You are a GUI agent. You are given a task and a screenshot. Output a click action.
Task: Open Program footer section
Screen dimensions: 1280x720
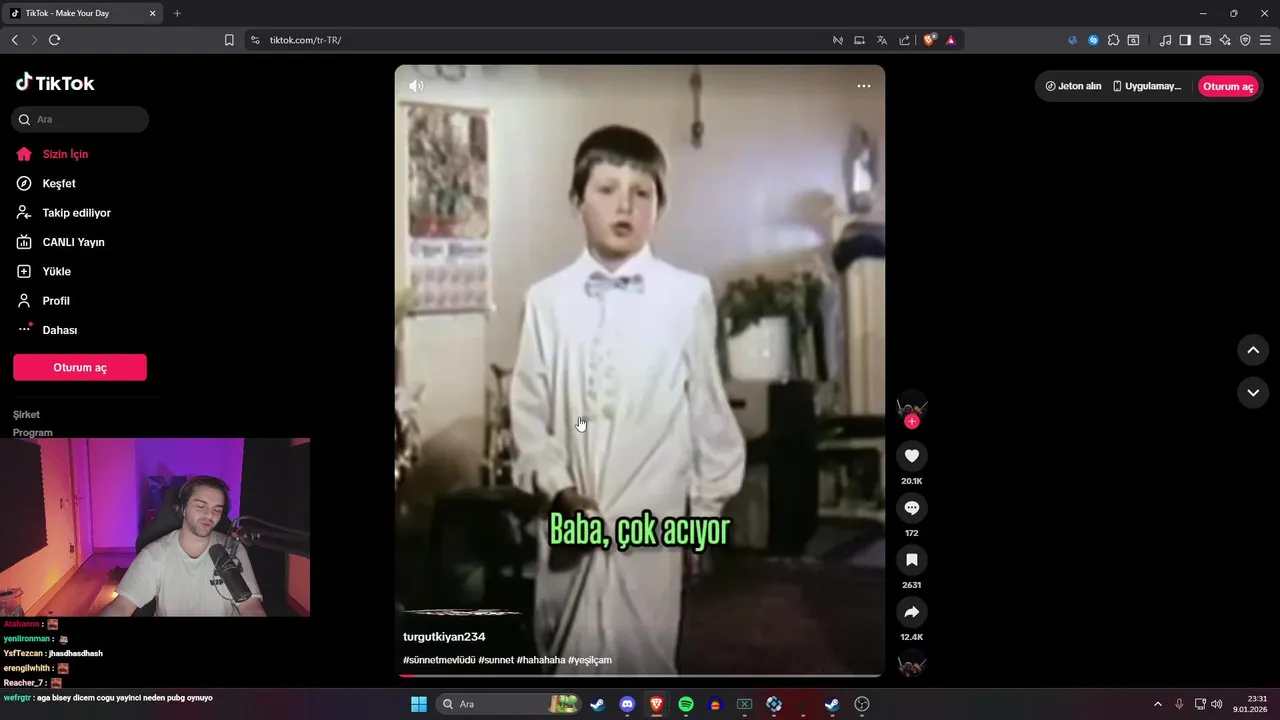[x=33, y=432]
